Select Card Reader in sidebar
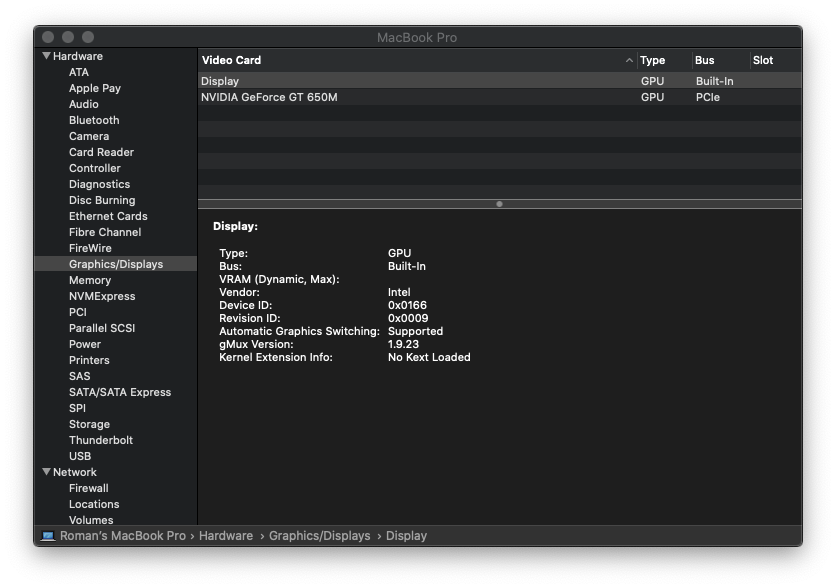Viewport: 836px width, 588px height. [101, 152]
